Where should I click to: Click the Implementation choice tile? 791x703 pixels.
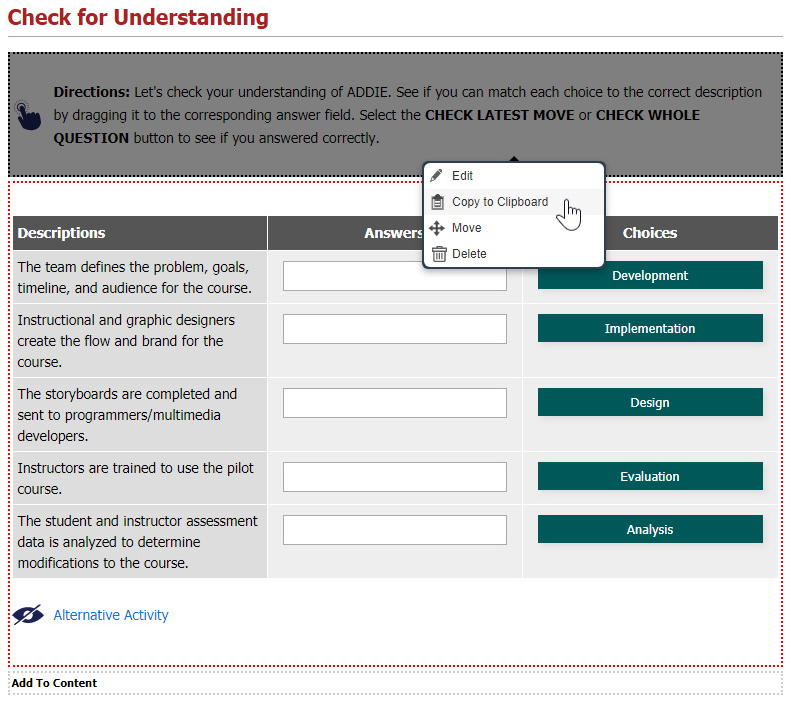650,328
